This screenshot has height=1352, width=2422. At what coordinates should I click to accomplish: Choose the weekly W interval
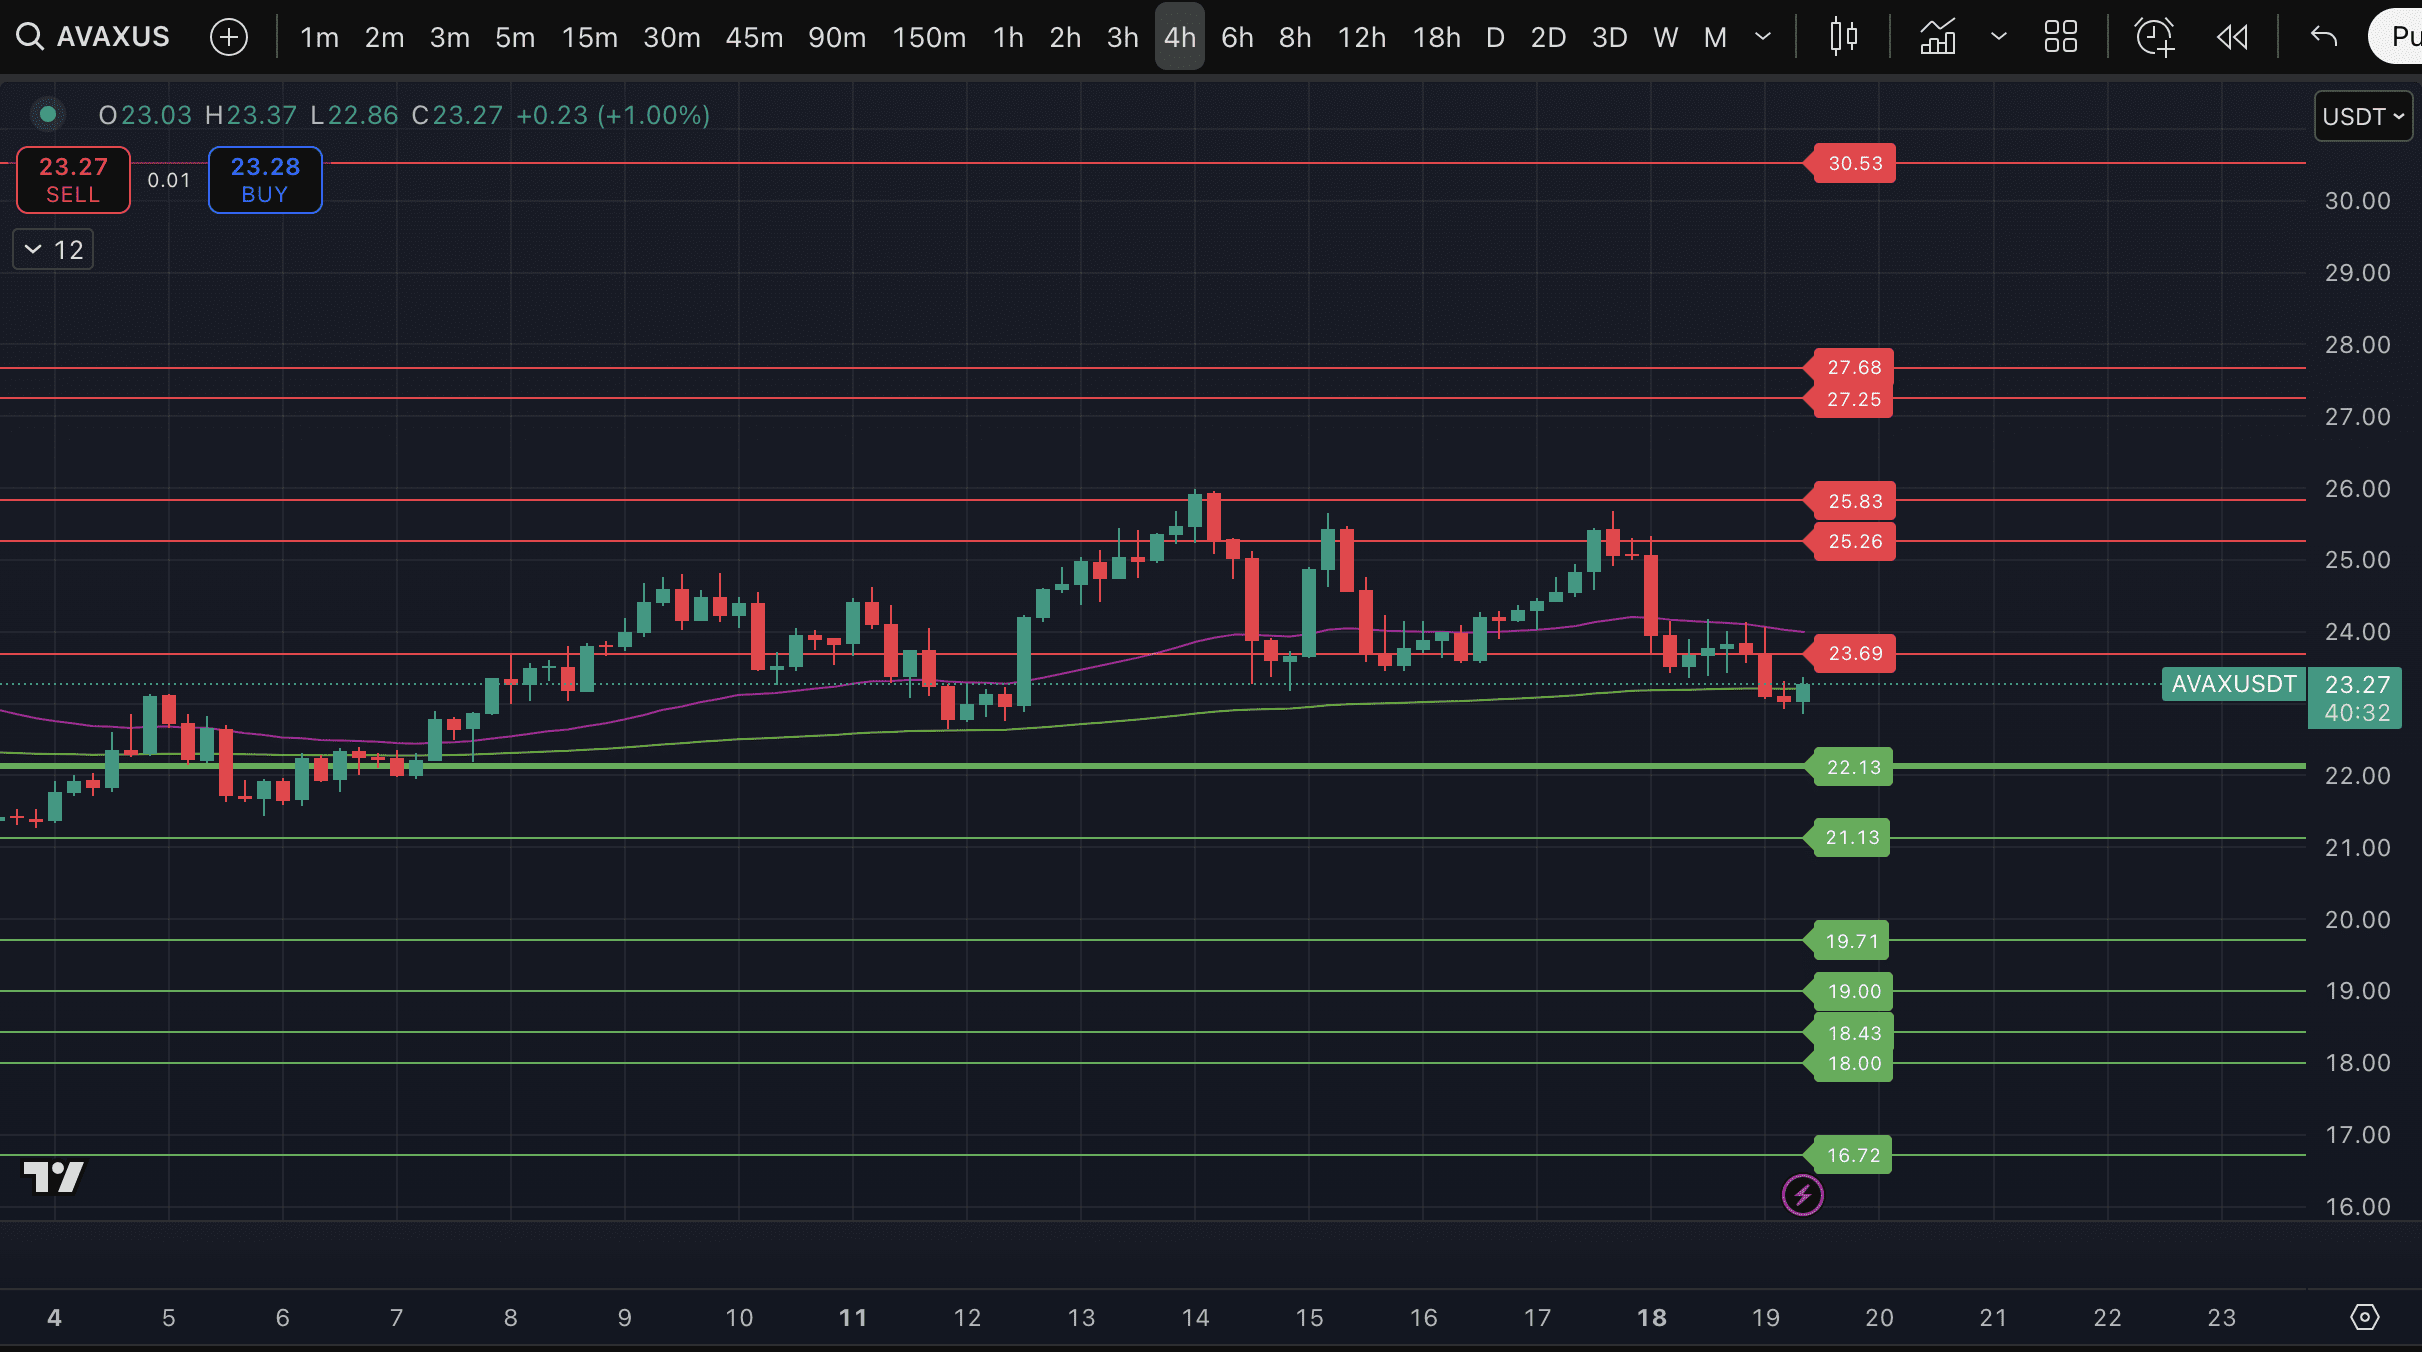(1665, 37)
